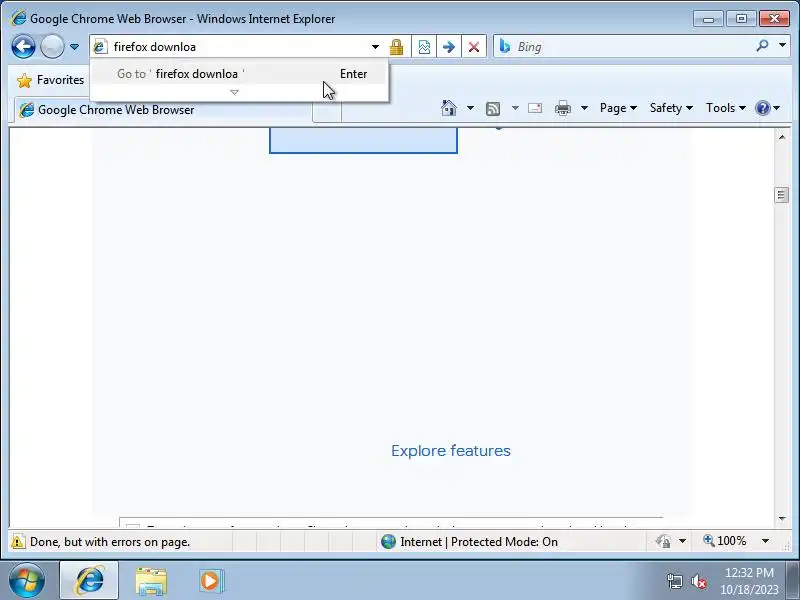Stop loading with the red X
Viewport: 800px width, 600px height.
(474, 47)
